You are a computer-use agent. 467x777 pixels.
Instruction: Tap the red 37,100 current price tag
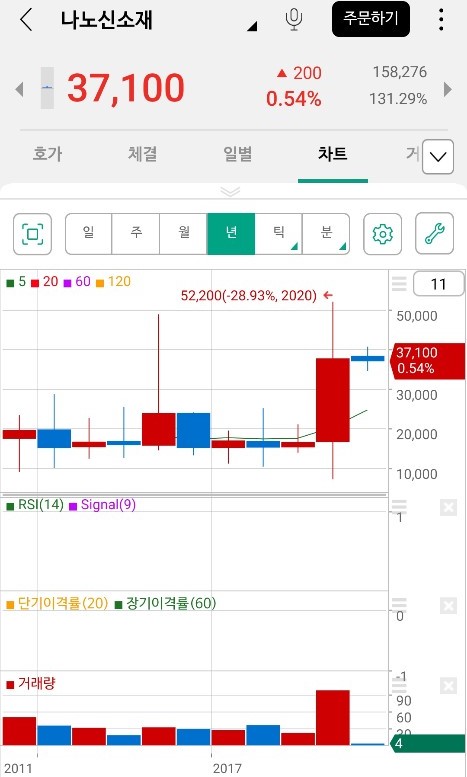(x=428, y=361)
